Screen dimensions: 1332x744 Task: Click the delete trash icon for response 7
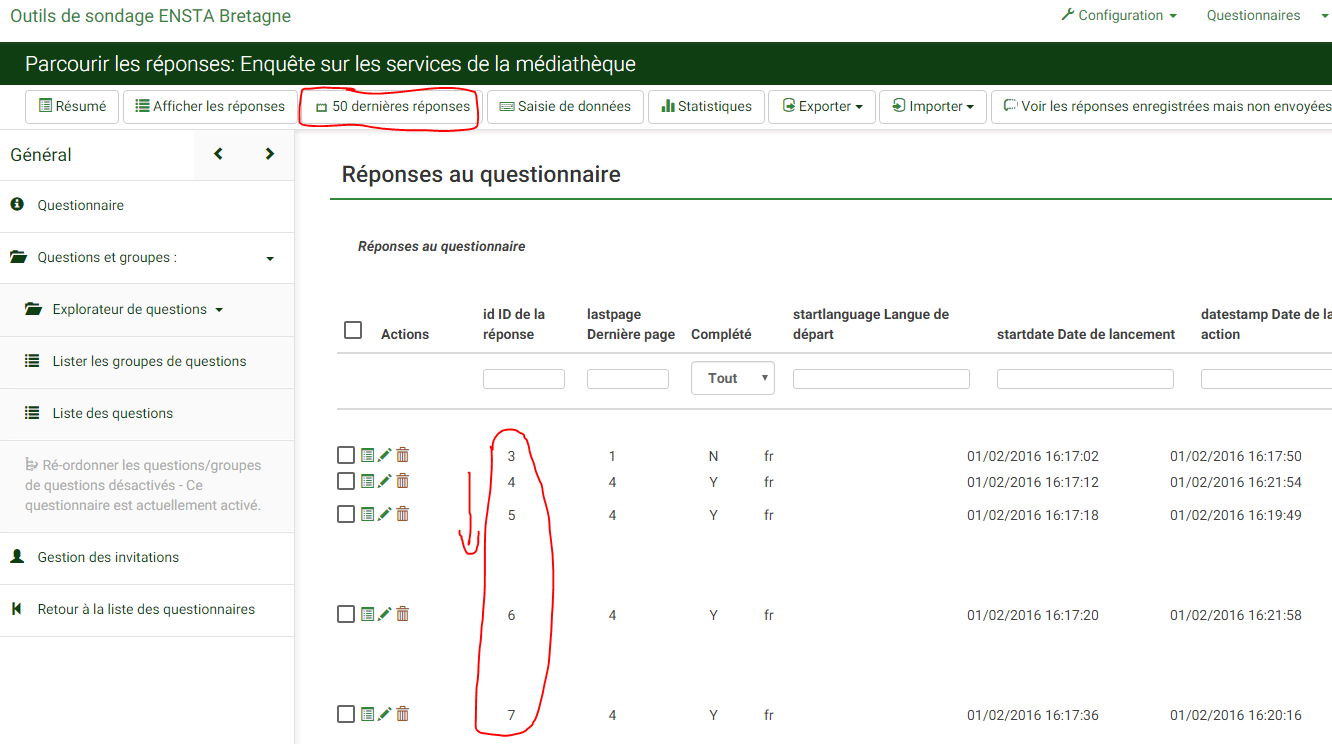(403, 714)
